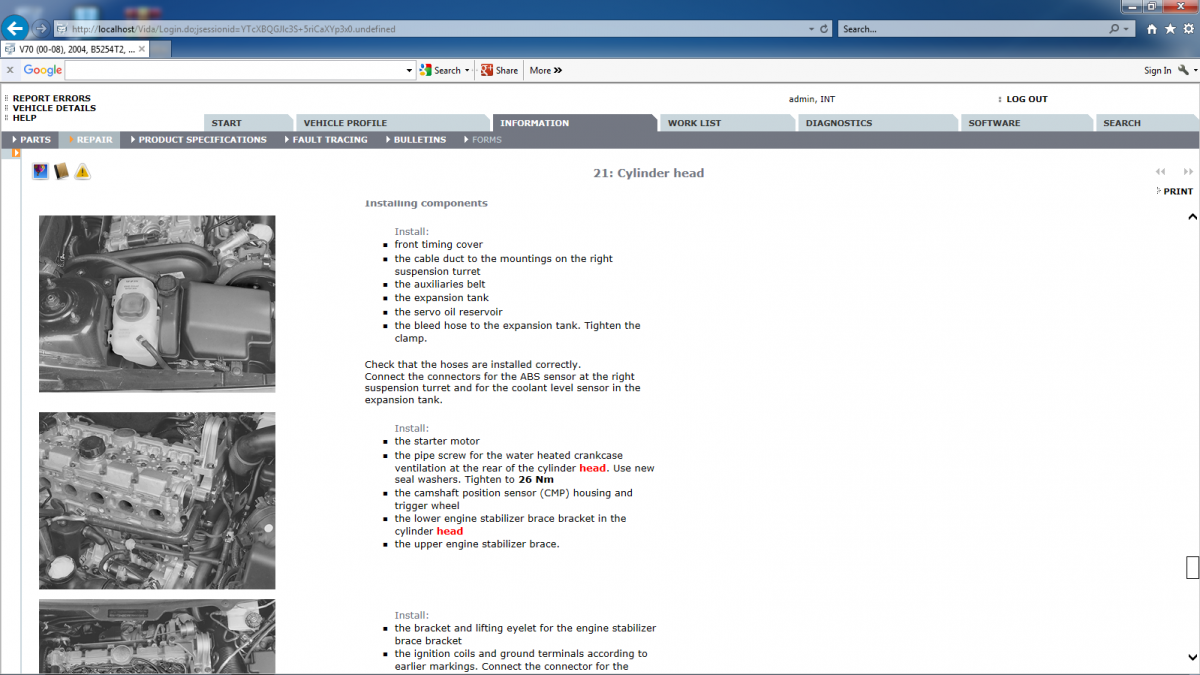Click the Refresh icon in the address bar
This screenshot has height=675, width=1200.
click(823, 29)
